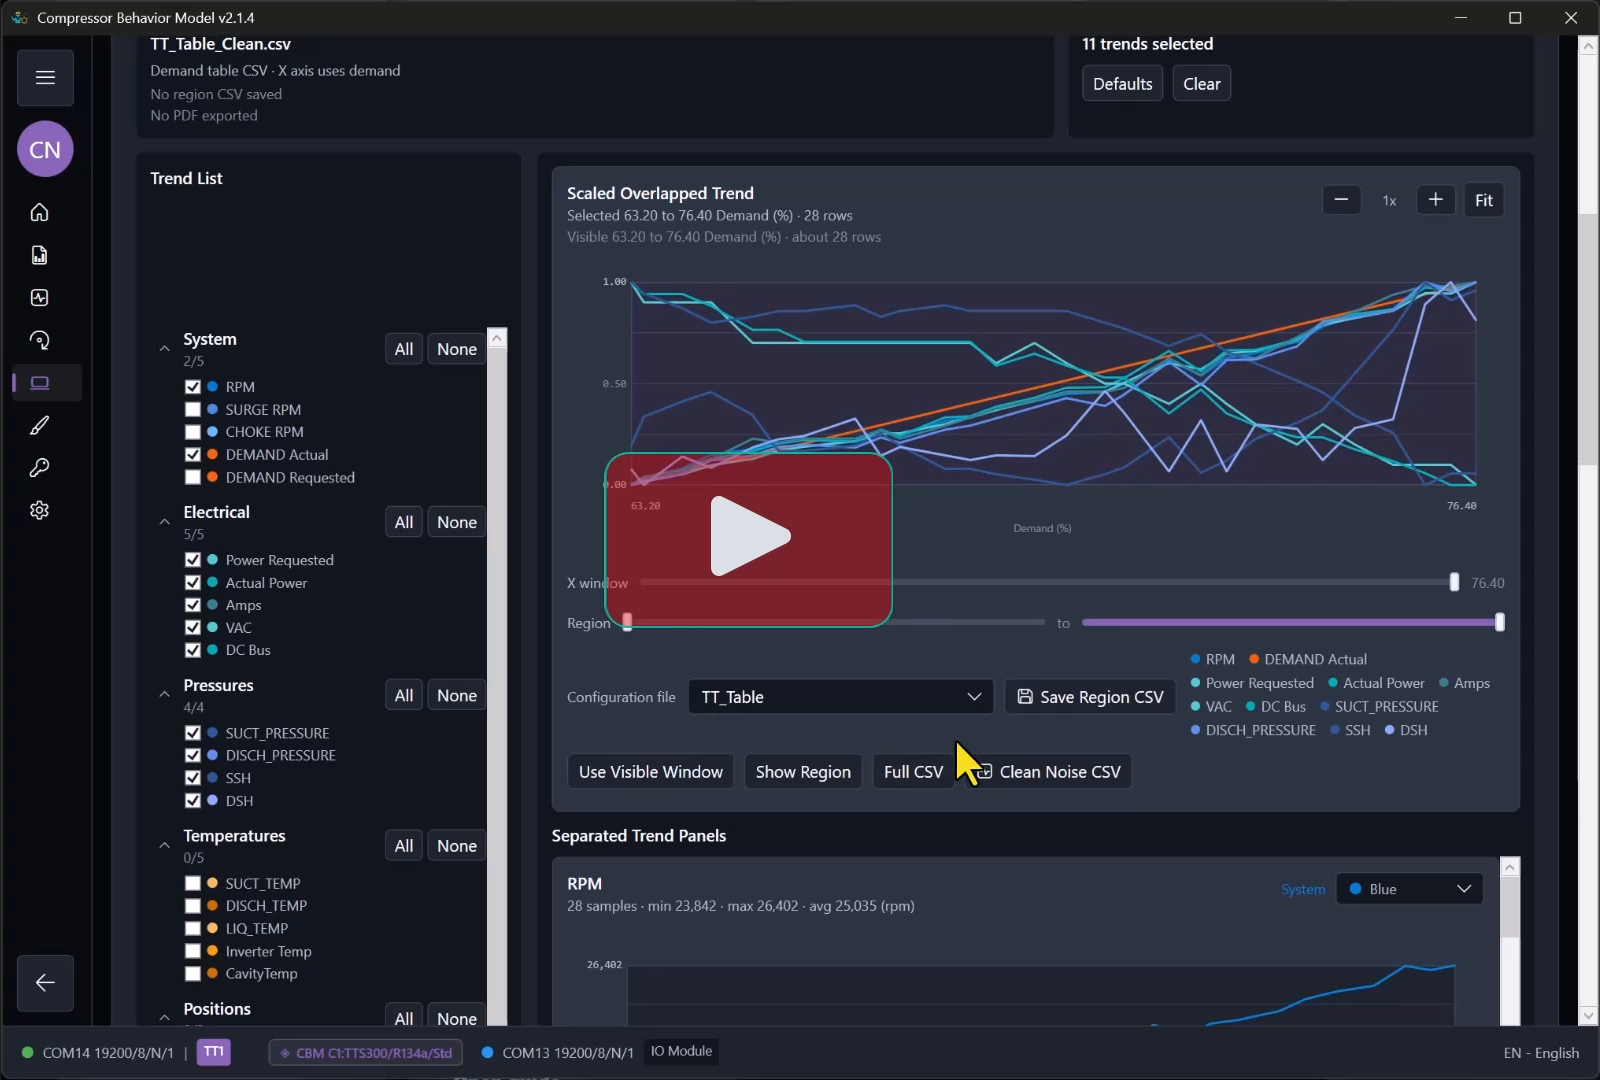Collapse the System group
This screenshot has height=1080, width=1600.
(x=164, y=349)
